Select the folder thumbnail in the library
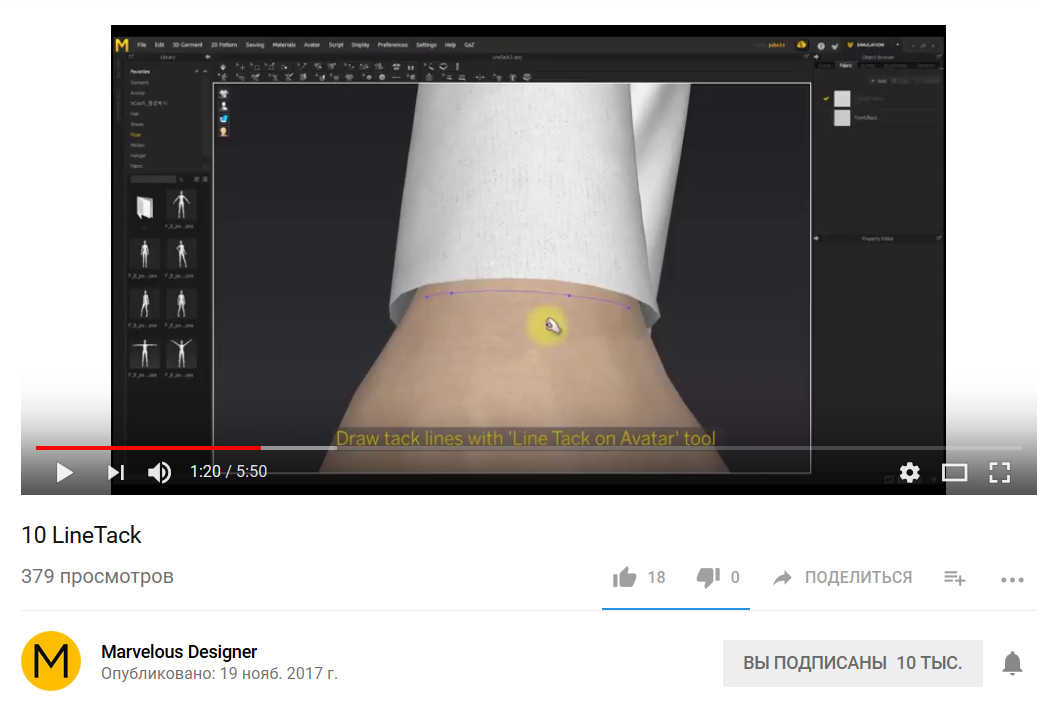 (145, 208)
